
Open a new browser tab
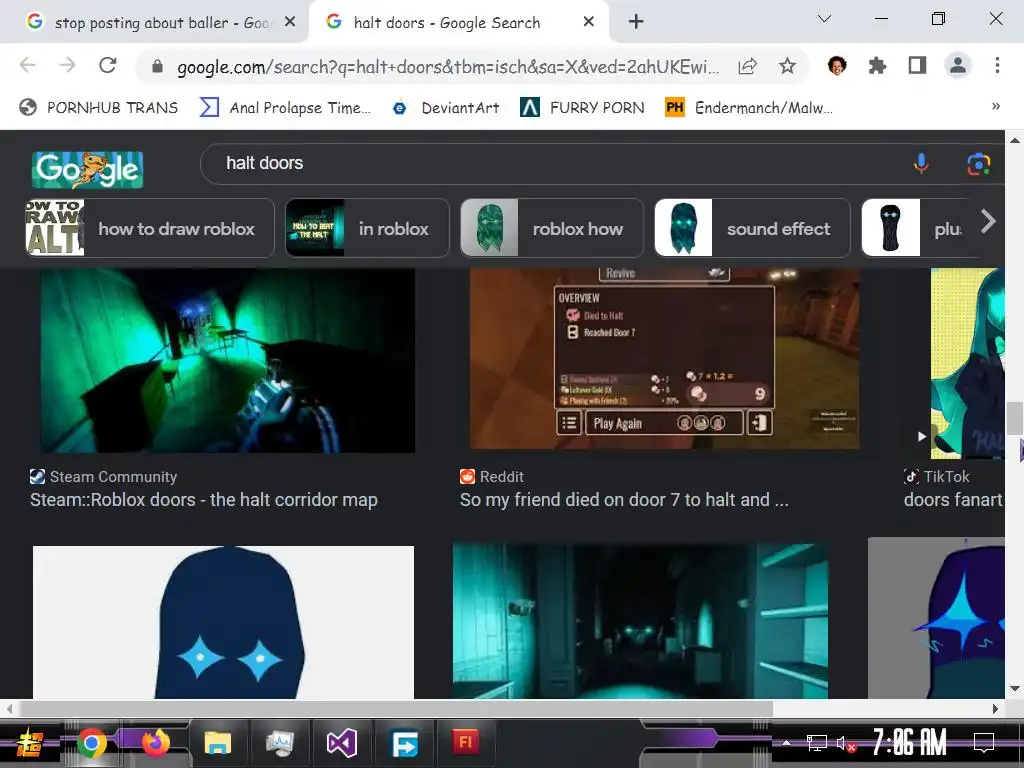[x=636, y=22]
